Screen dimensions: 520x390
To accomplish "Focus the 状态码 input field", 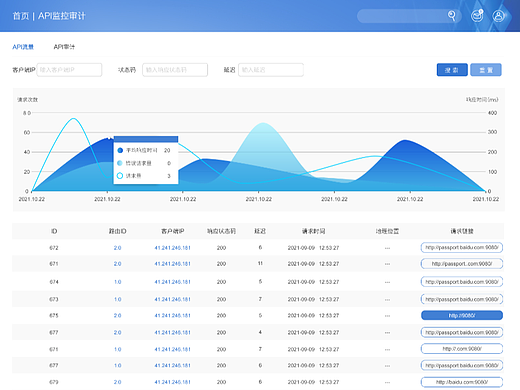I will [175, 70].
